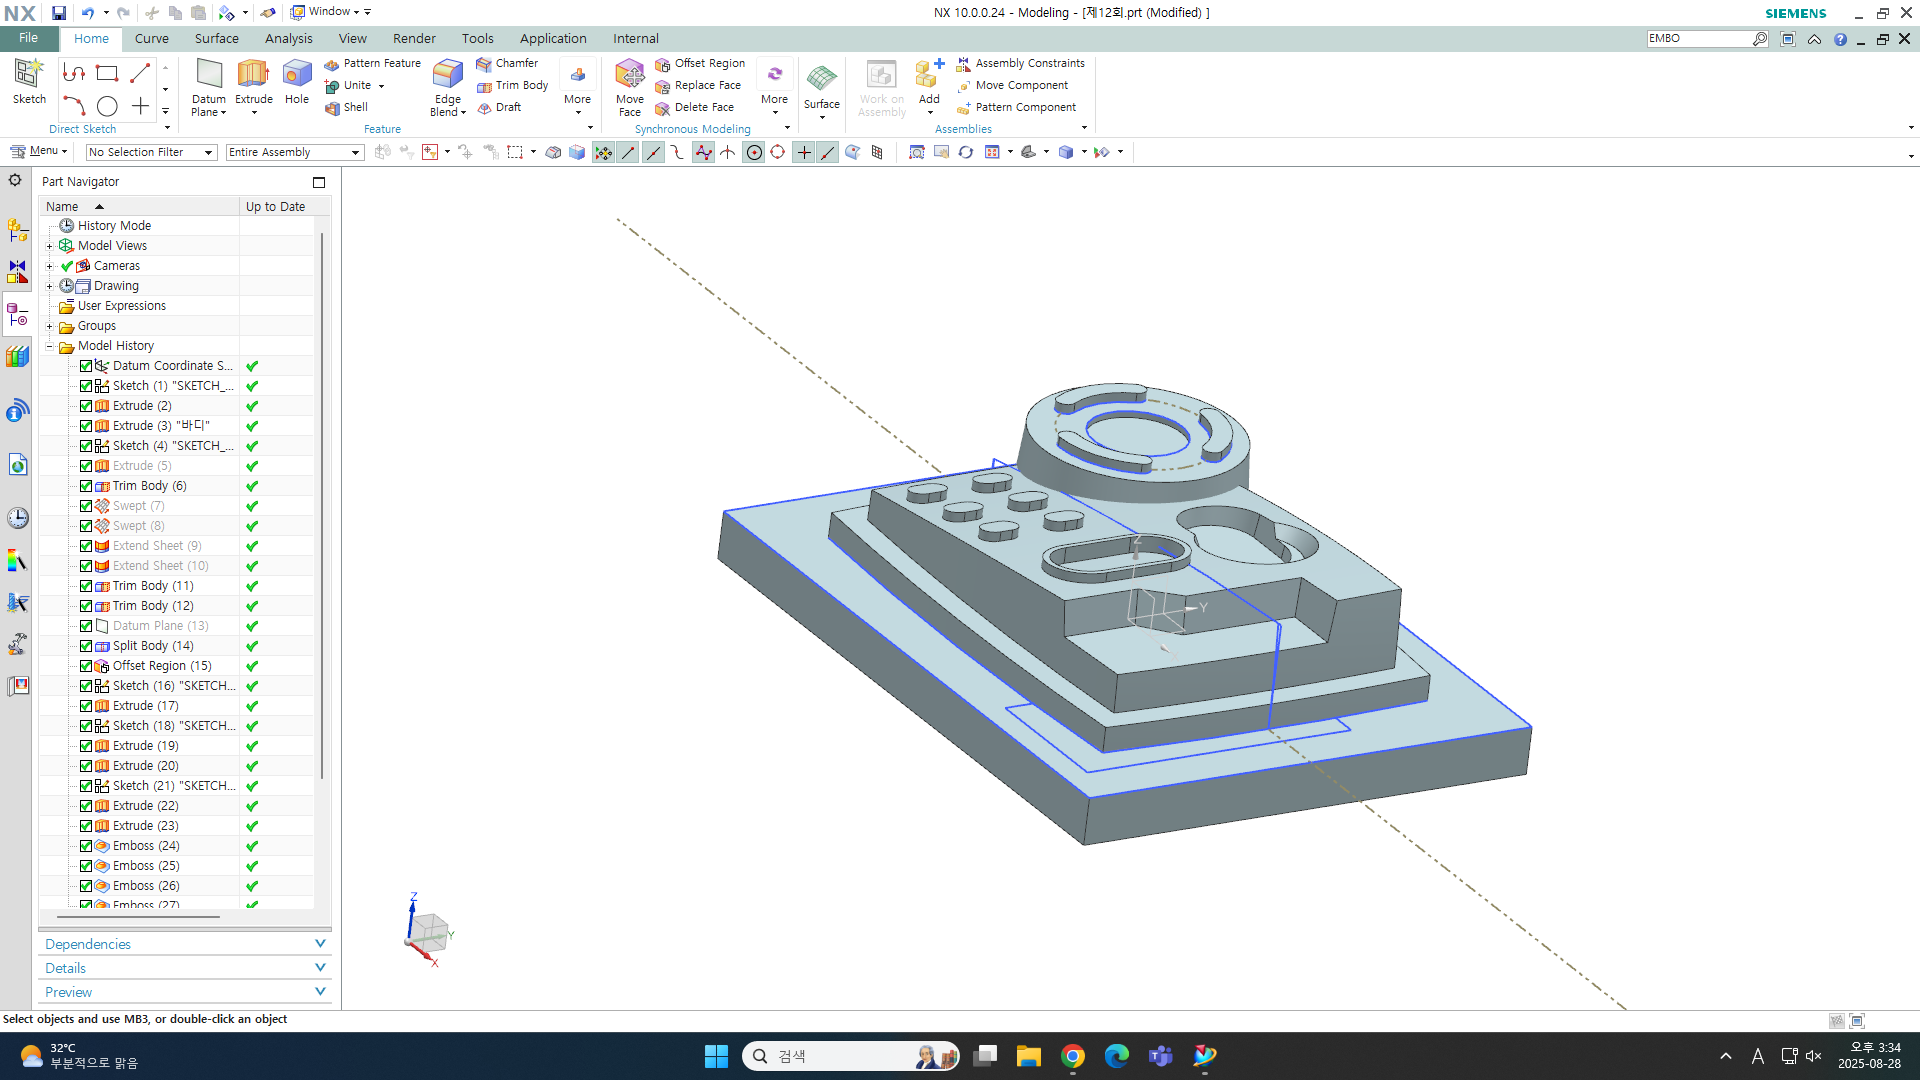Switch to the Analysis ribbon tab
The image size is (1920, 1080).
(288, 39)
